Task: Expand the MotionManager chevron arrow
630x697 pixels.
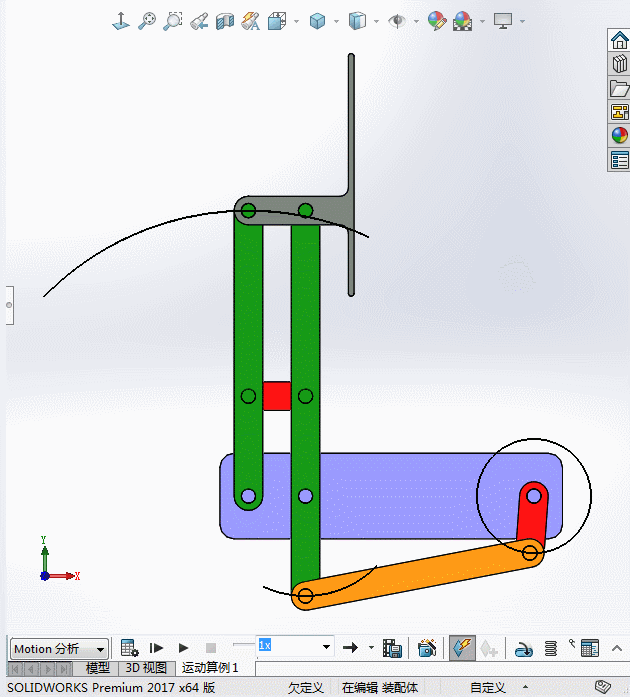Action: pyautogui.click(x=617, y=649)
